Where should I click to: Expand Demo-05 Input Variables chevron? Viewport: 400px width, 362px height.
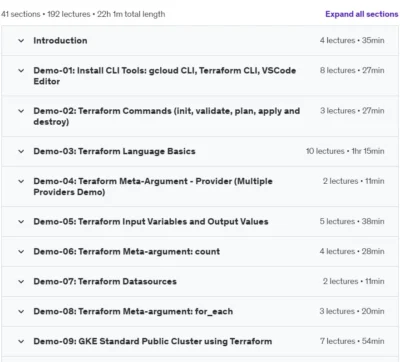(x=21, y=222)
